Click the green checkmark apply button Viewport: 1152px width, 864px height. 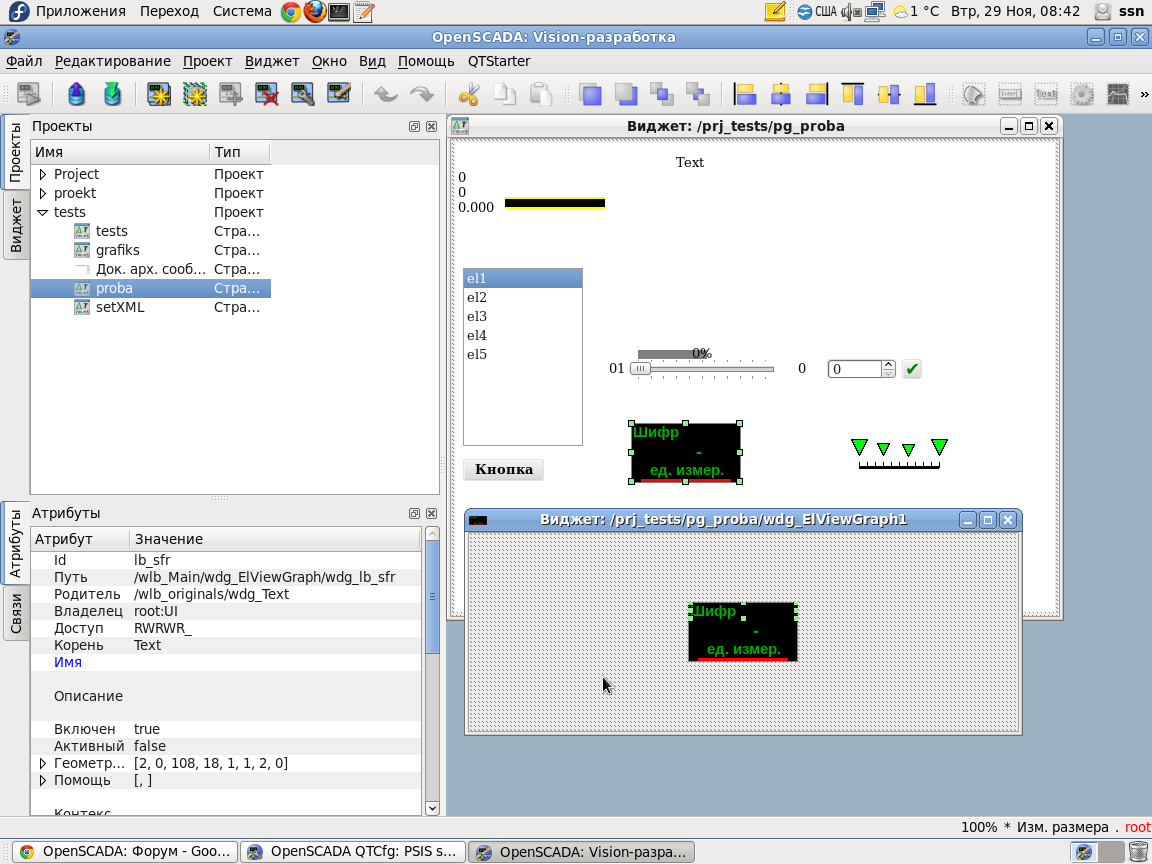click(x=911, y=369)
